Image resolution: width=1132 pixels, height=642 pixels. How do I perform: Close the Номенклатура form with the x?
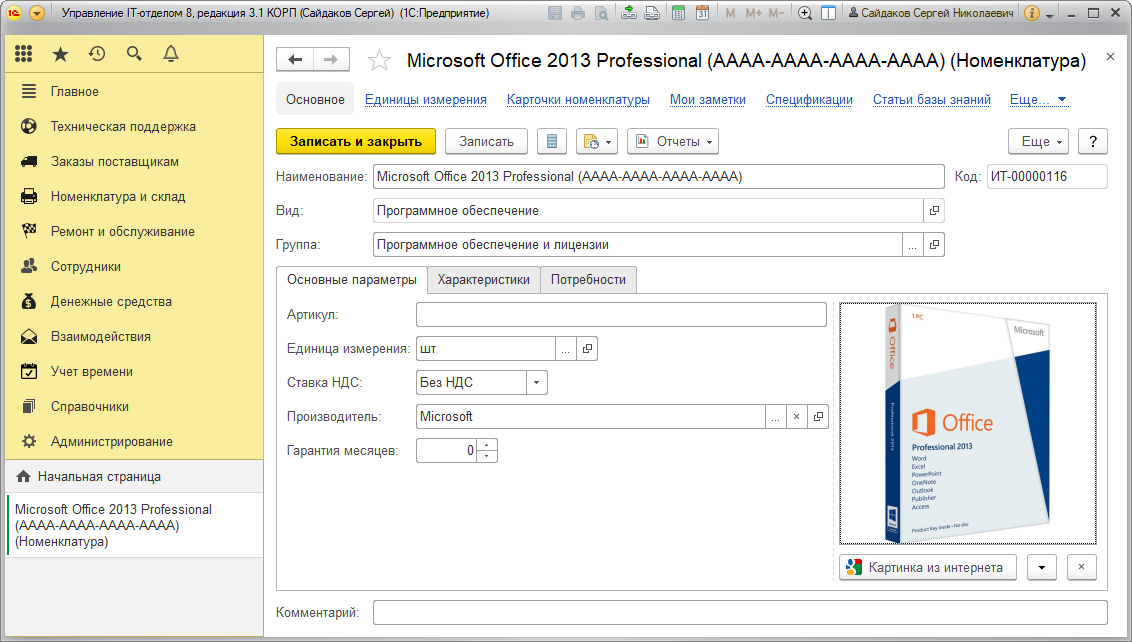pos(1110,57)
